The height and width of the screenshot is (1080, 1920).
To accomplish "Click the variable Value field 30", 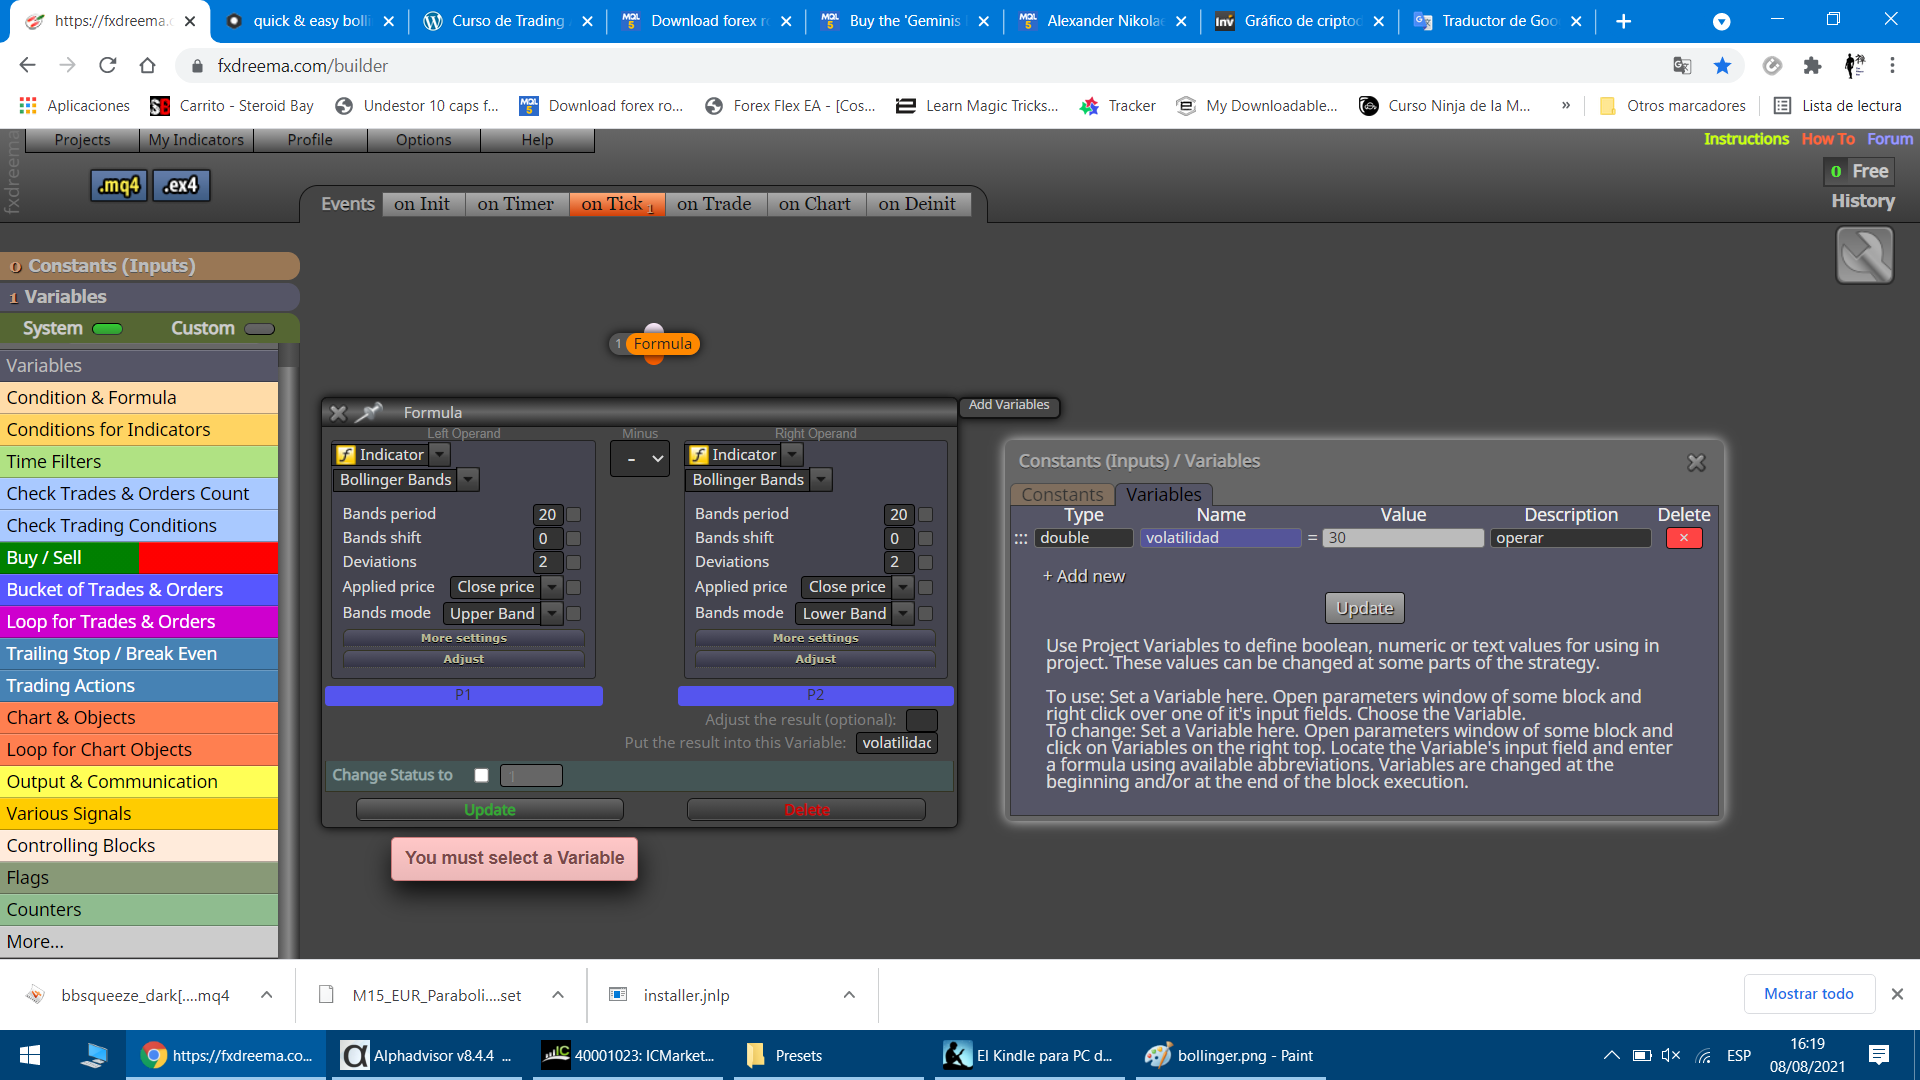I will (x=1403, y=538).
